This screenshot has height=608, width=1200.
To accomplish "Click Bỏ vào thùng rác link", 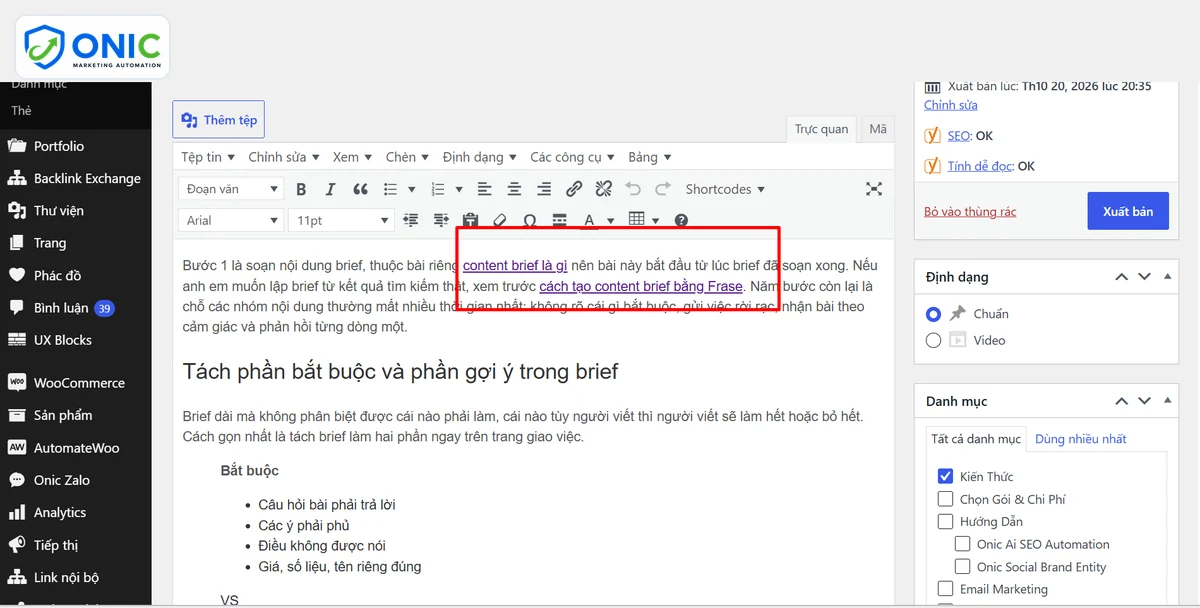I will 968,212.
